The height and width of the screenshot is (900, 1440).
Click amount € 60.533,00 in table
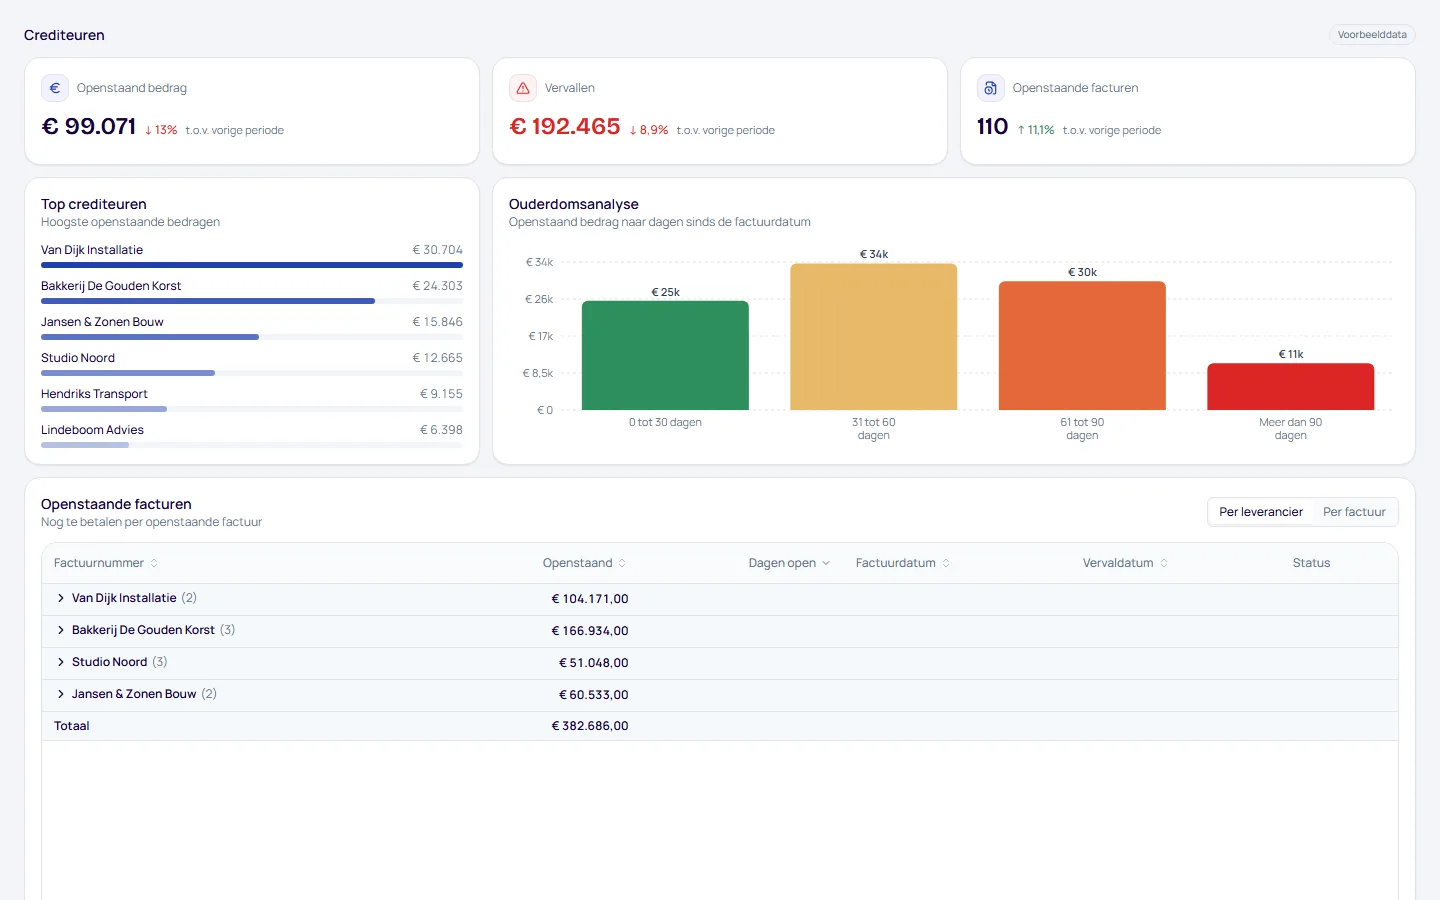click(594, 695)
